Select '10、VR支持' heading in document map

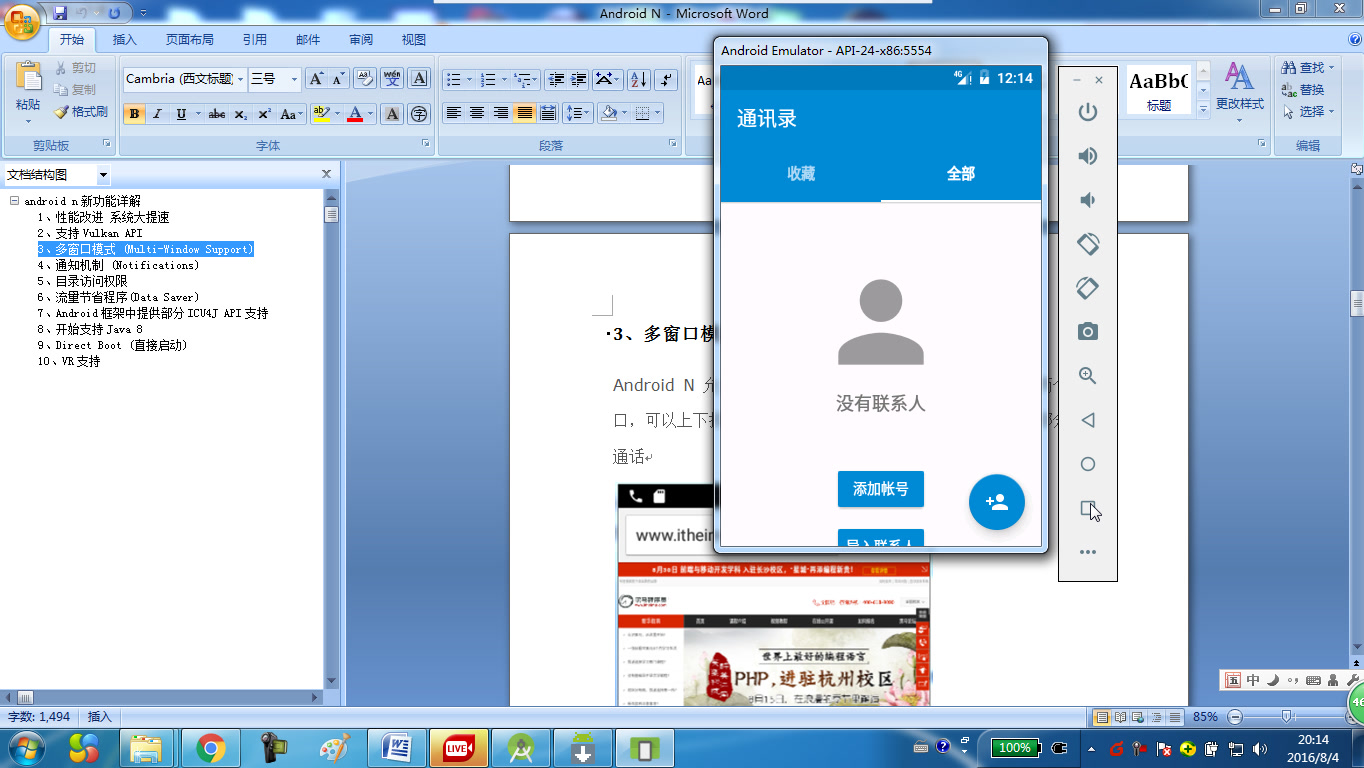tap(69, 361)
